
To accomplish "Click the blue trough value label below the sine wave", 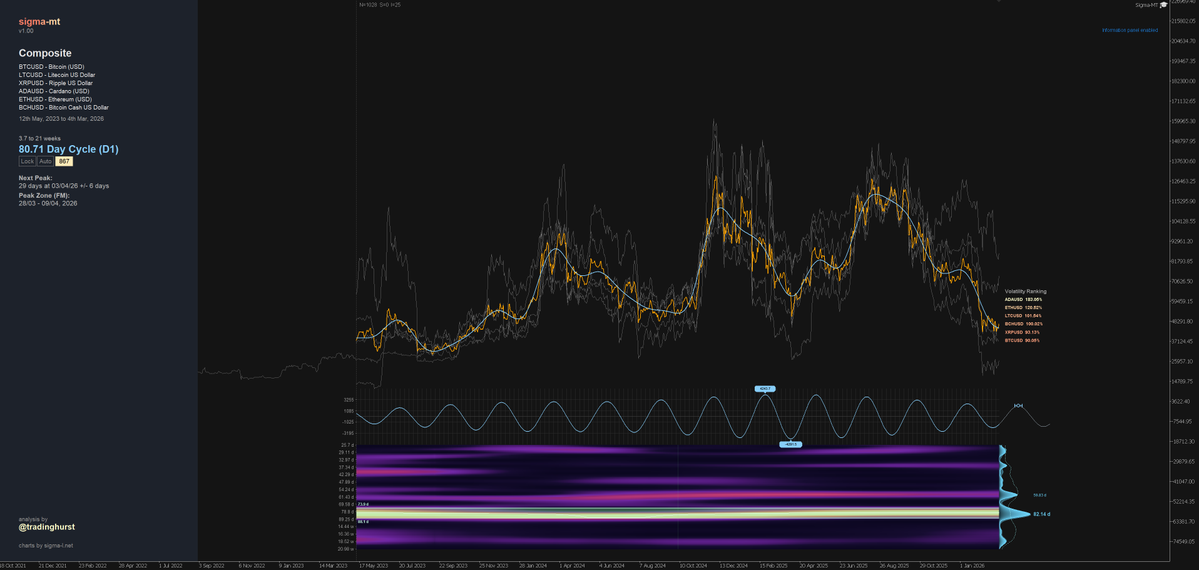I will click(790, 444).
